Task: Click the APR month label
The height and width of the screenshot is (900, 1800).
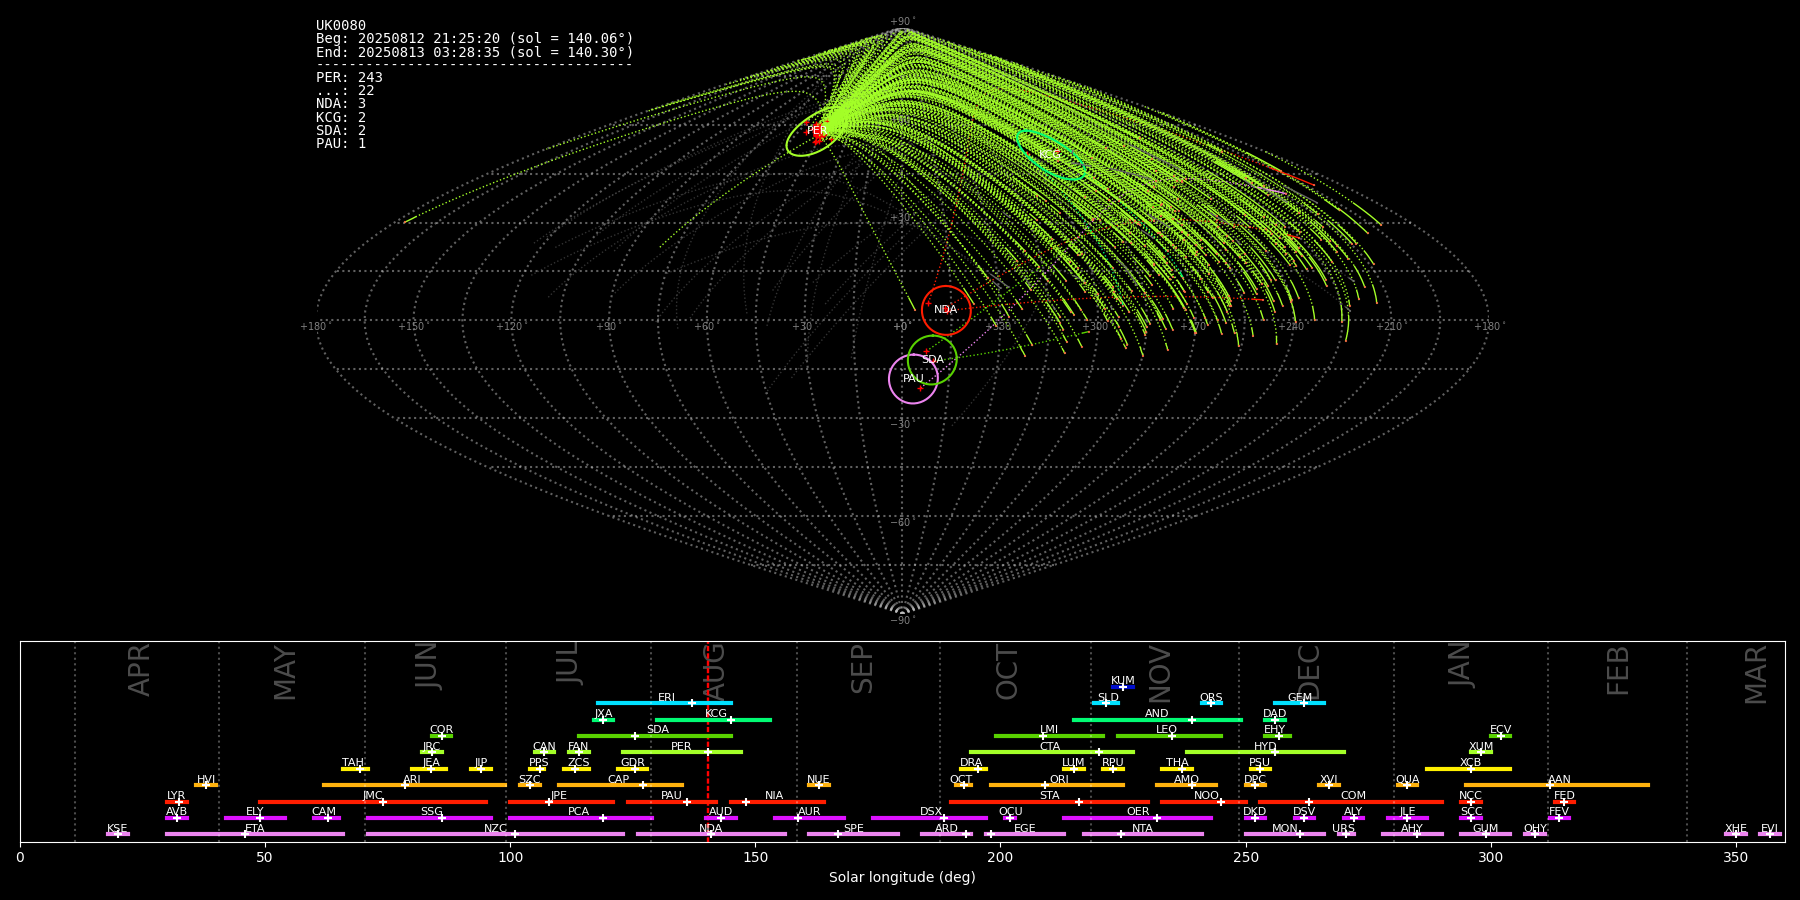Action: (139, 670)
